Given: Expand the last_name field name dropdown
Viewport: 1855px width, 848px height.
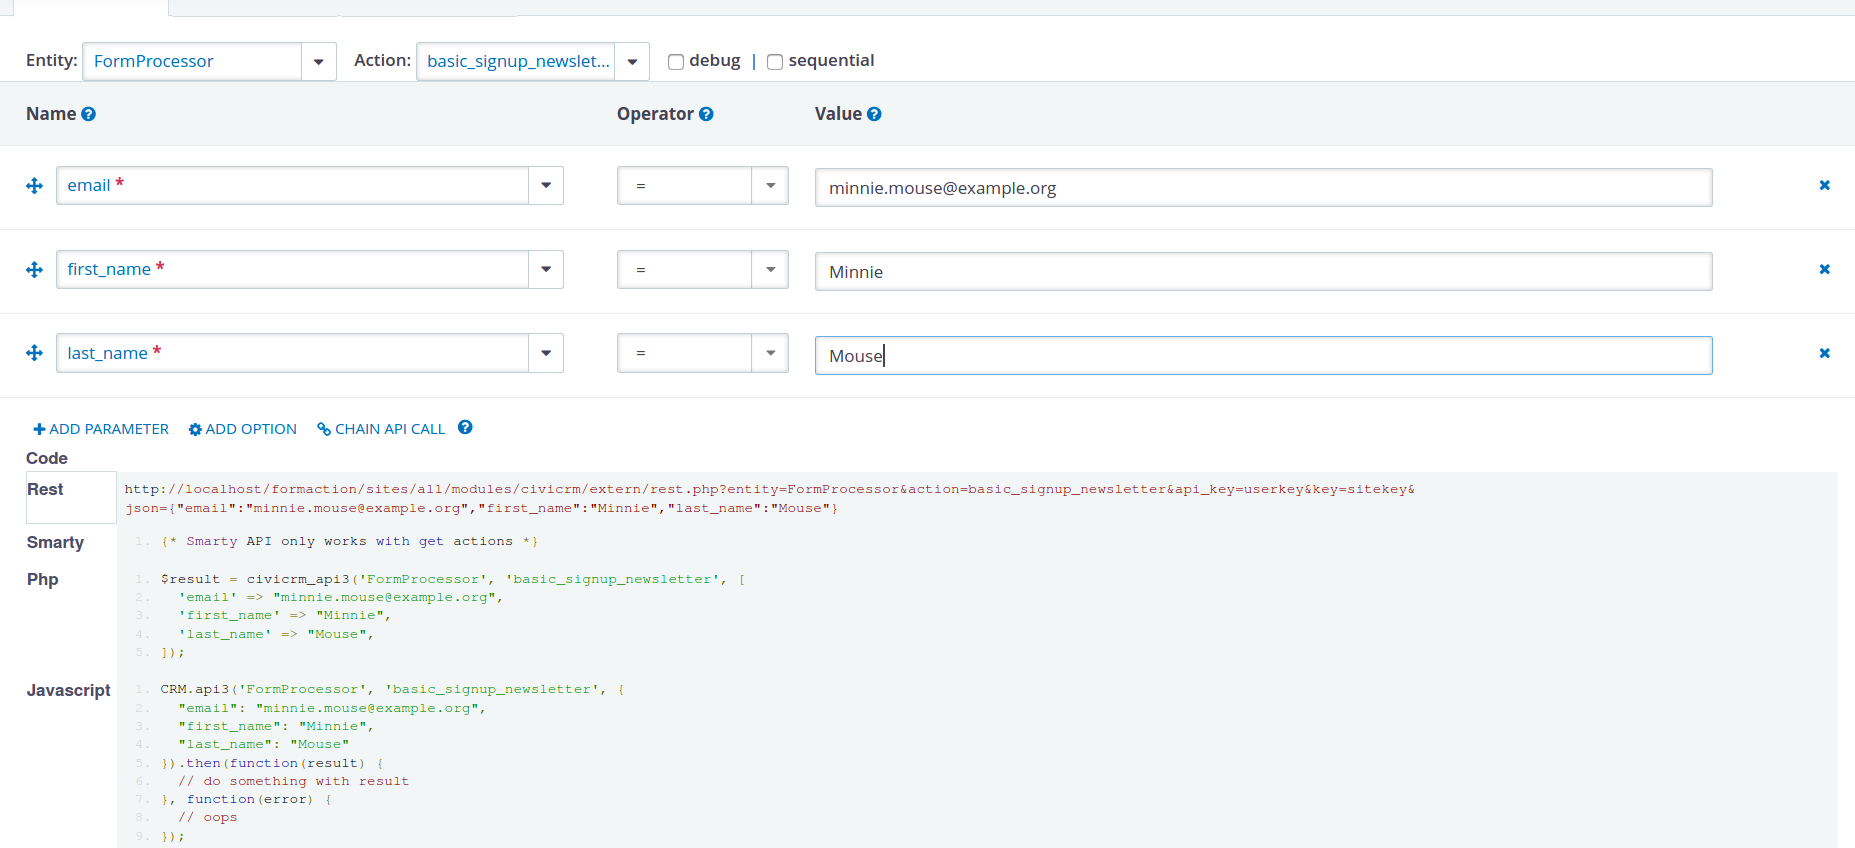Looking at the screenshot, I should (x=546, y=353).
